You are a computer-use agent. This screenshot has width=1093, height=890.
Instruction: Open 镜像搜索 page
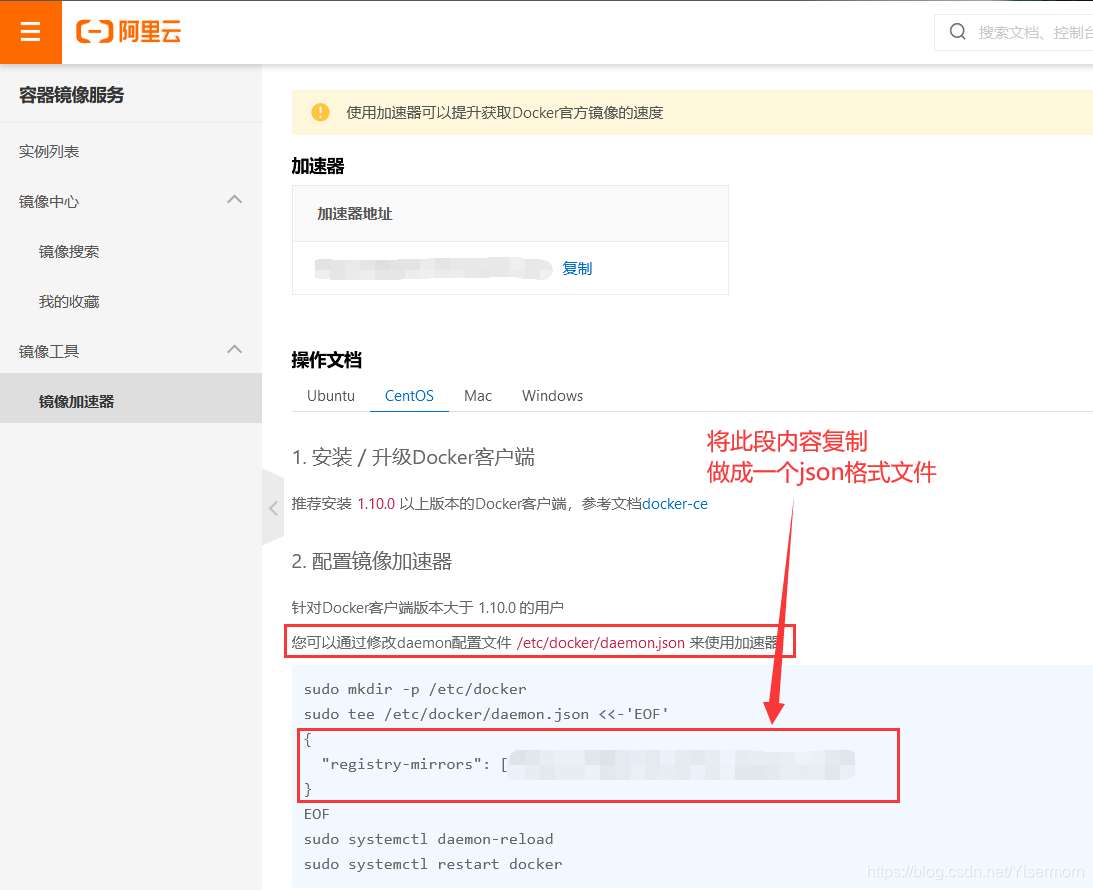coord(69,252)
